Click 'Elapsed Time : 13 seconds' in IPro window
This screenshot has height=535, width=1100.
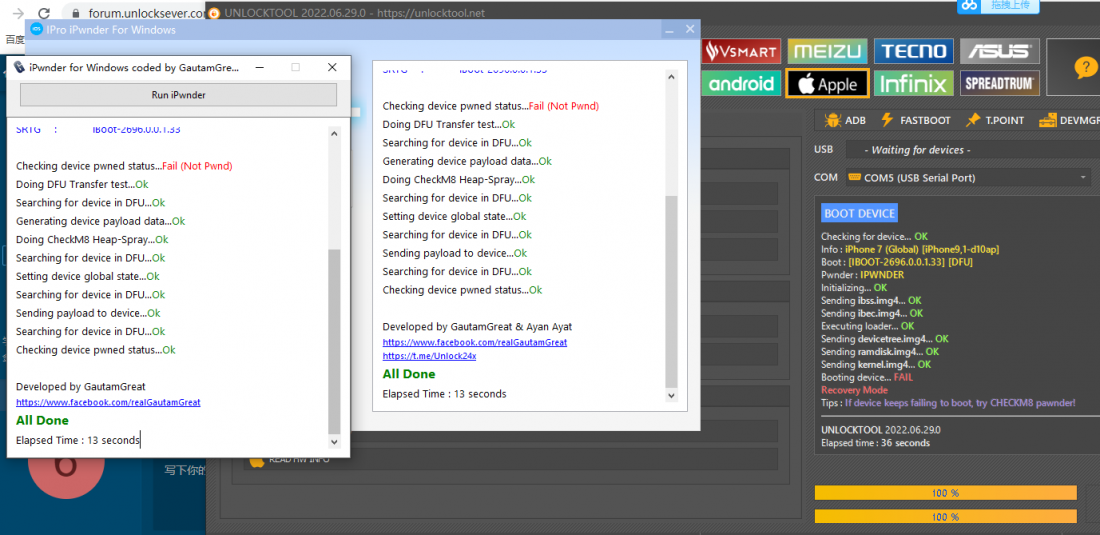444,394
